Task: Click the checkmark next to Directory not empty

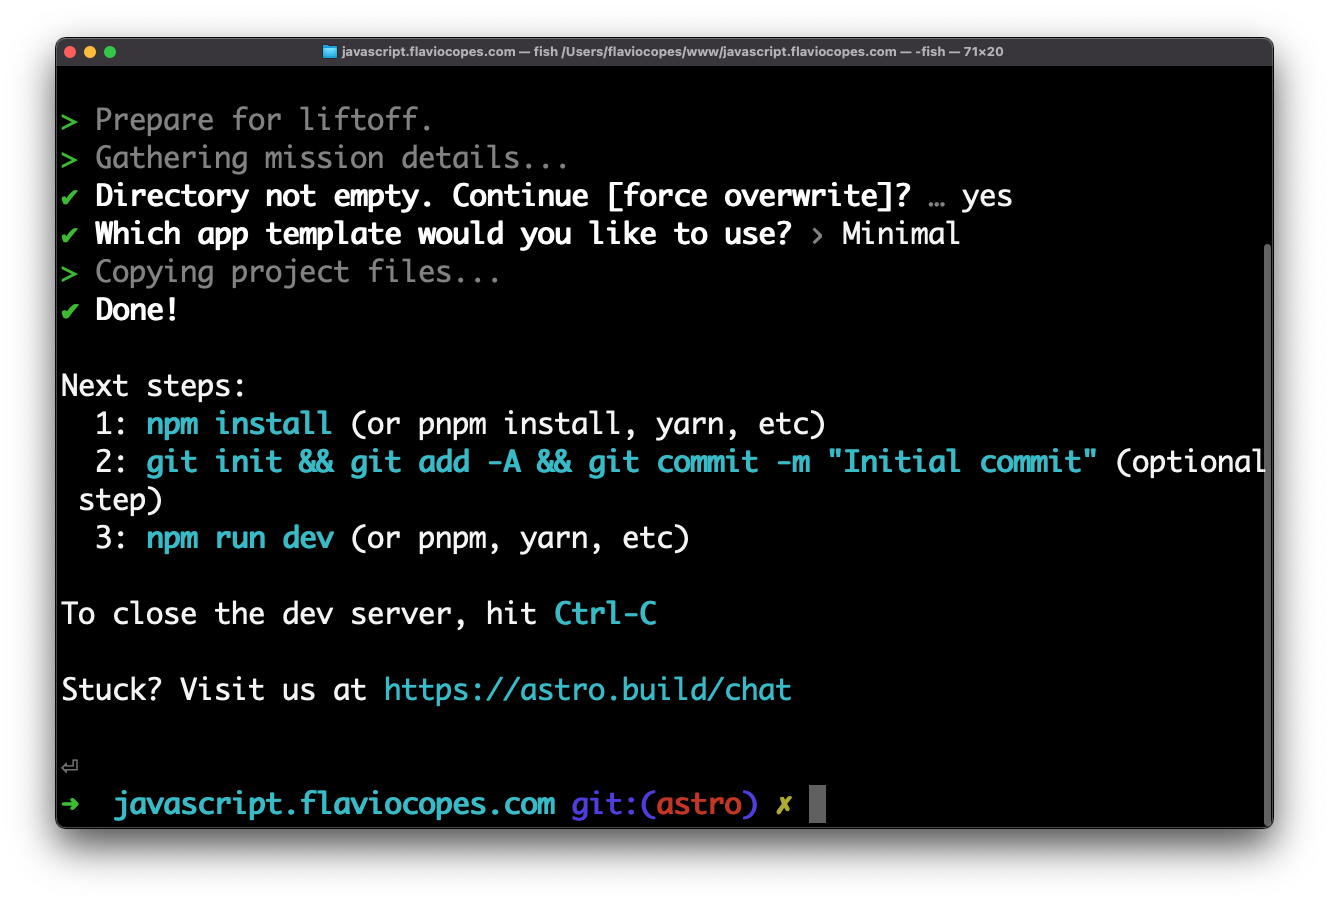Action: coord(69,197)
